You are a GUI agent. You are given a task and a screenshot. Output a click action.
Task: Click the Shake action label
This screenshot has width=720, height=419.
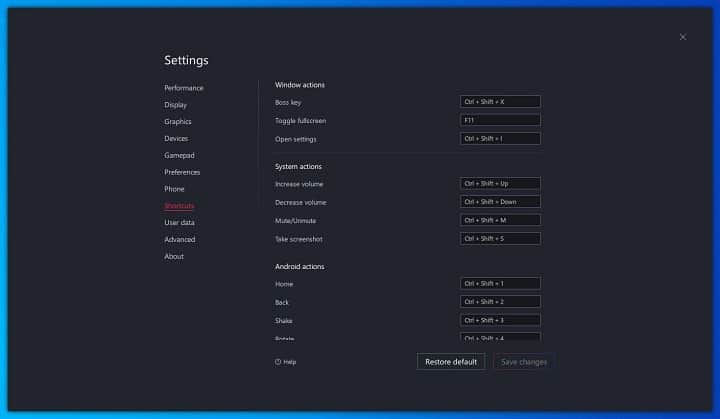point(283,321)
